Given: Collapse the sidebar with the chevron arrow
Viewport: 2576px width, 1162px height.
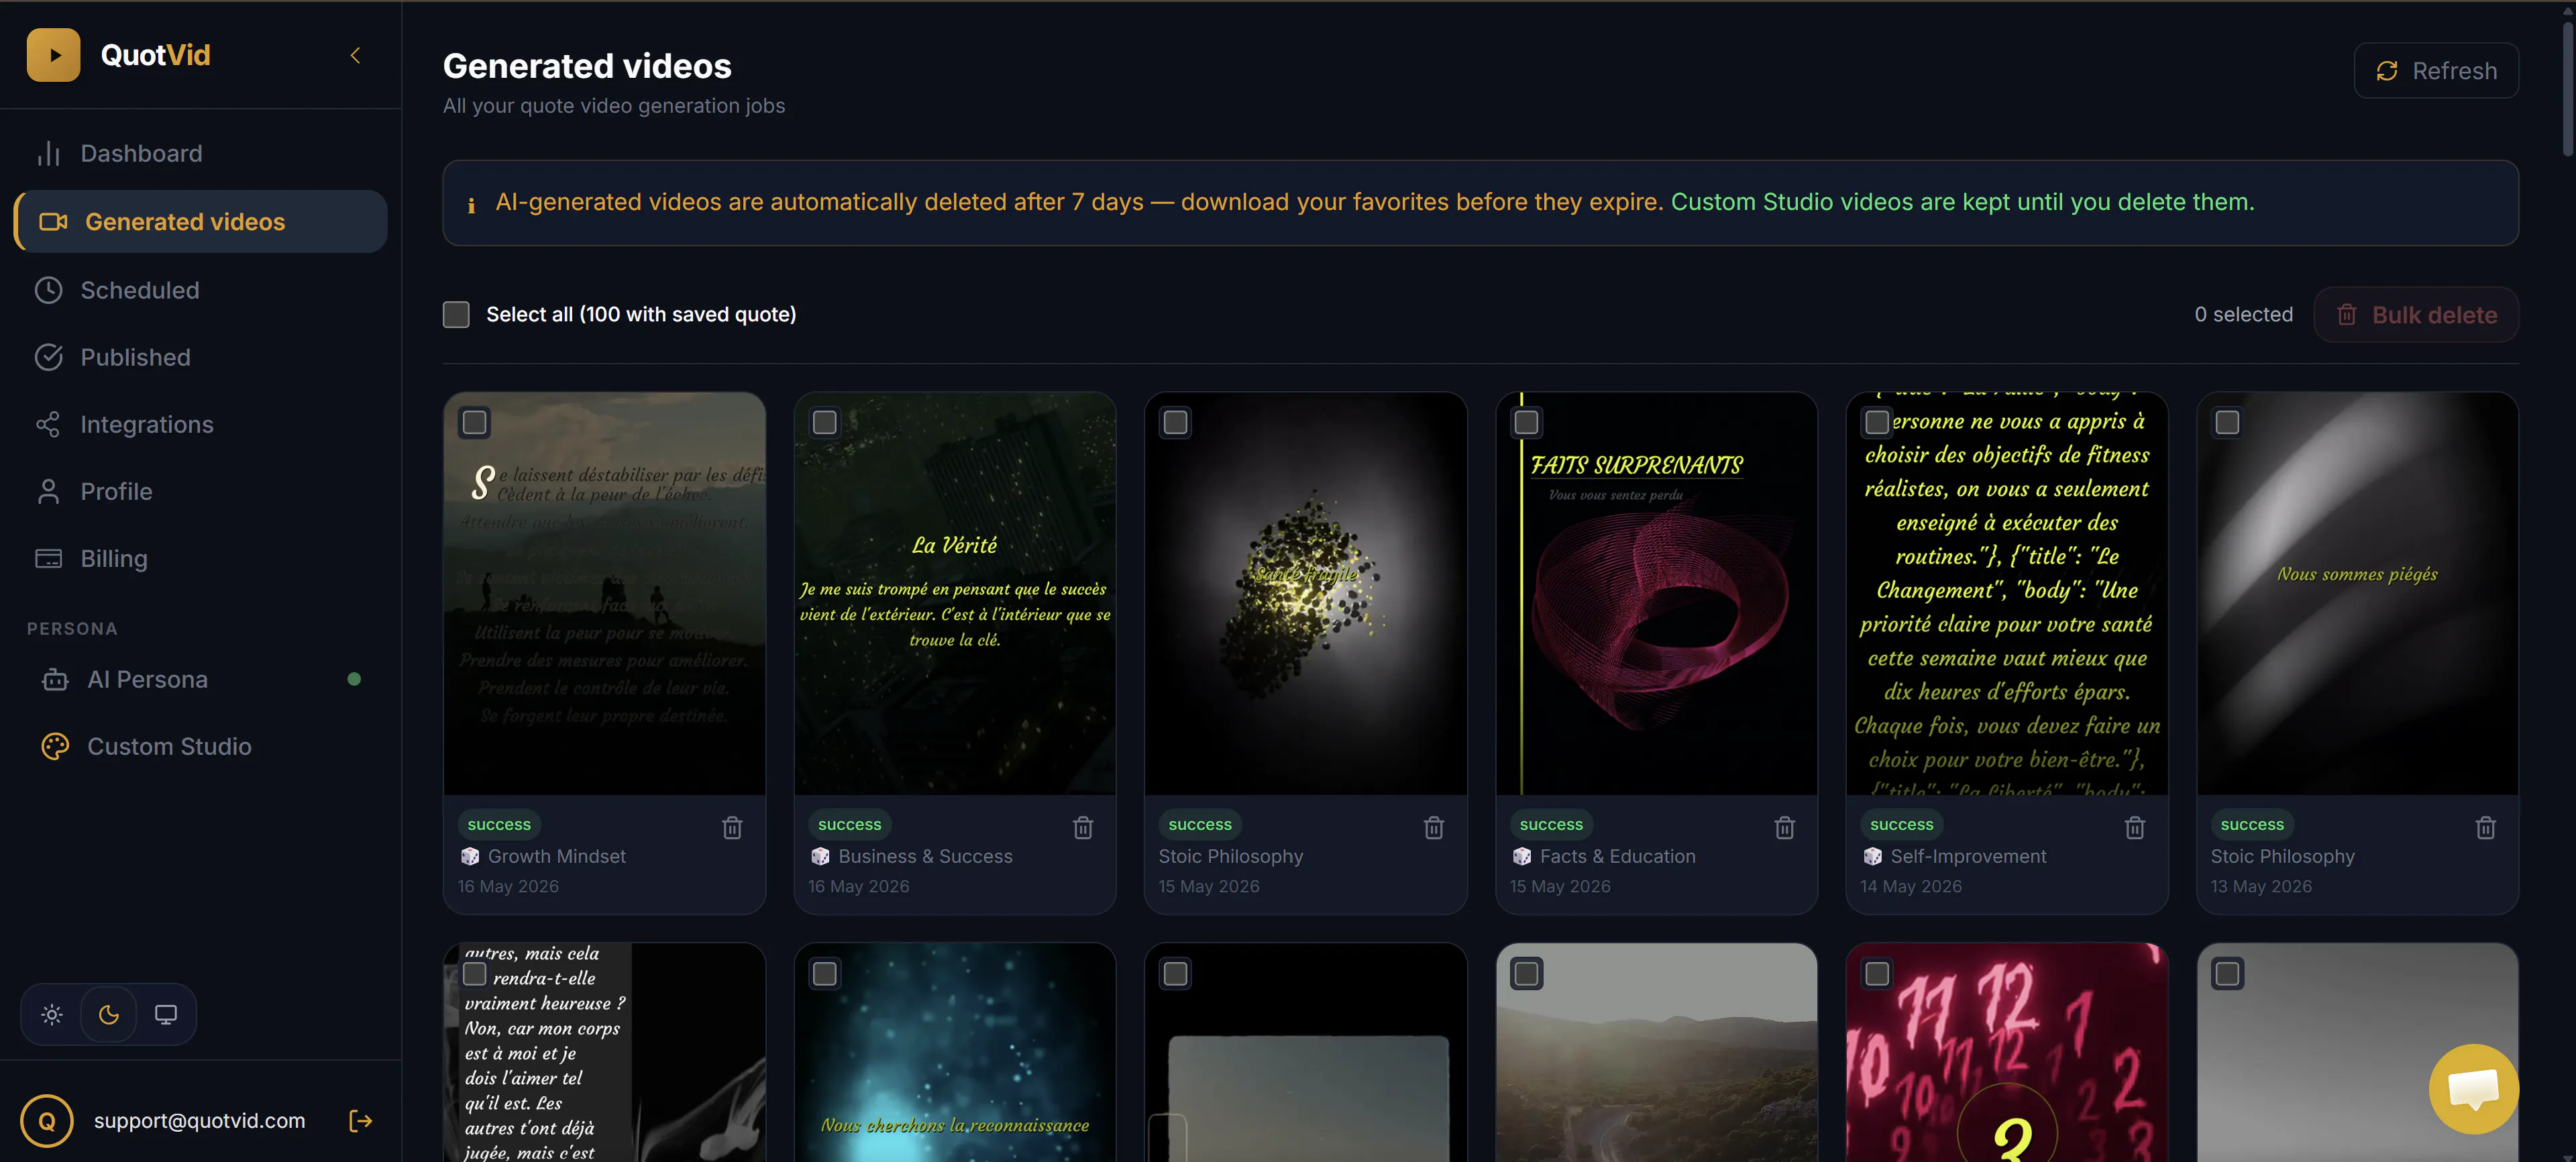Looking at the screenshot, I should 355,55.
